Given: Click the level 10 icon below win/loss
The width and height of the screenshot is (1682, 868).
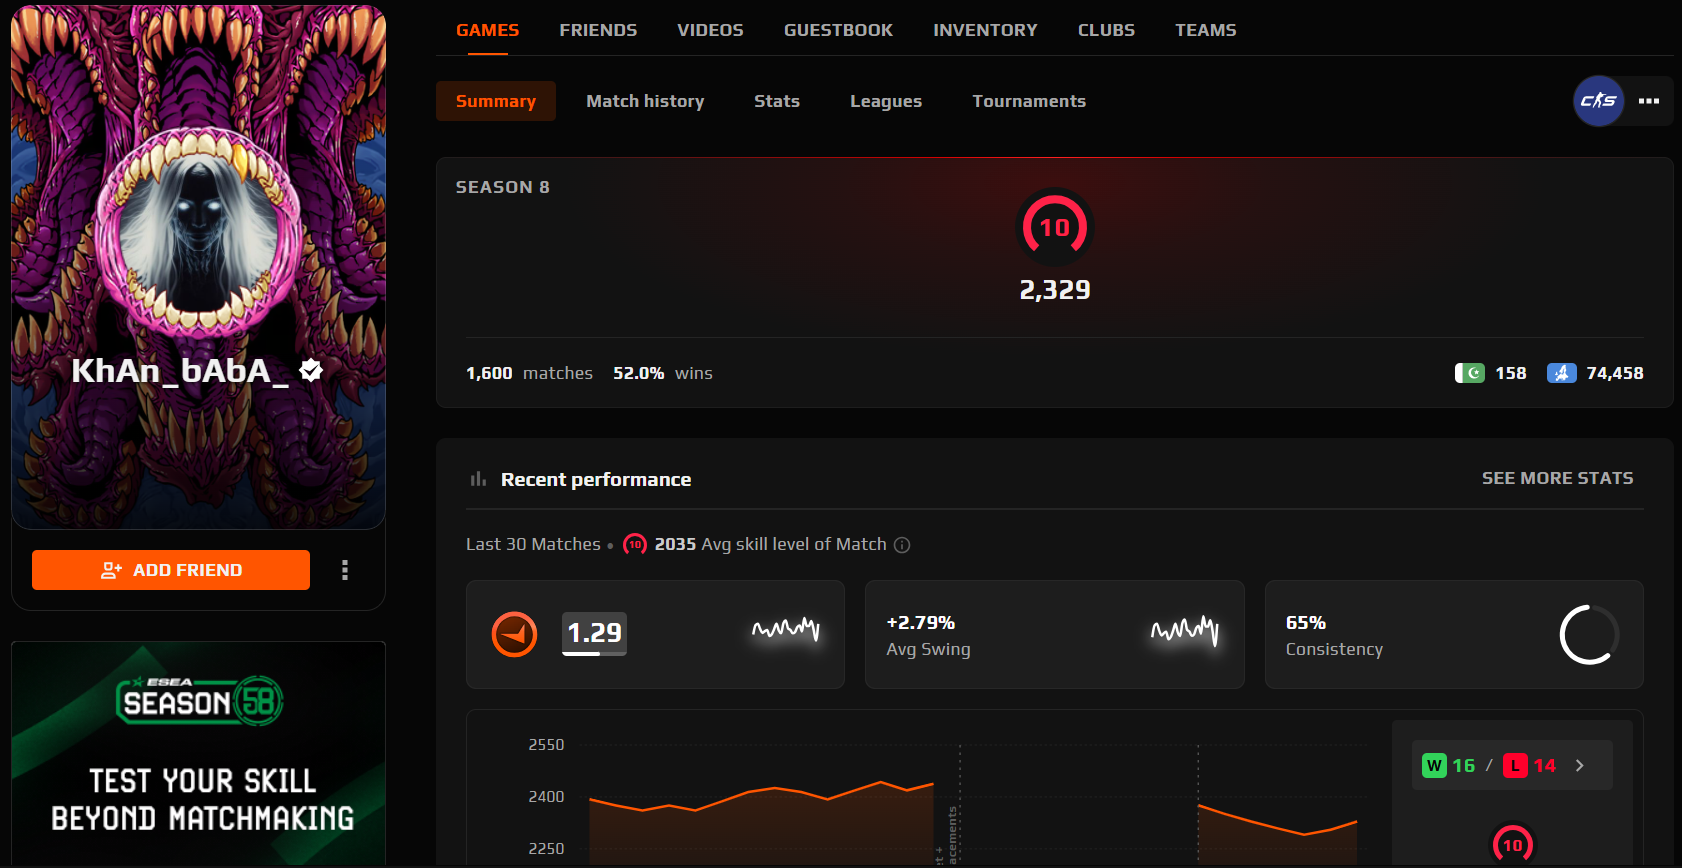Looking at the screenshot, I should [x=1512, y=845].
